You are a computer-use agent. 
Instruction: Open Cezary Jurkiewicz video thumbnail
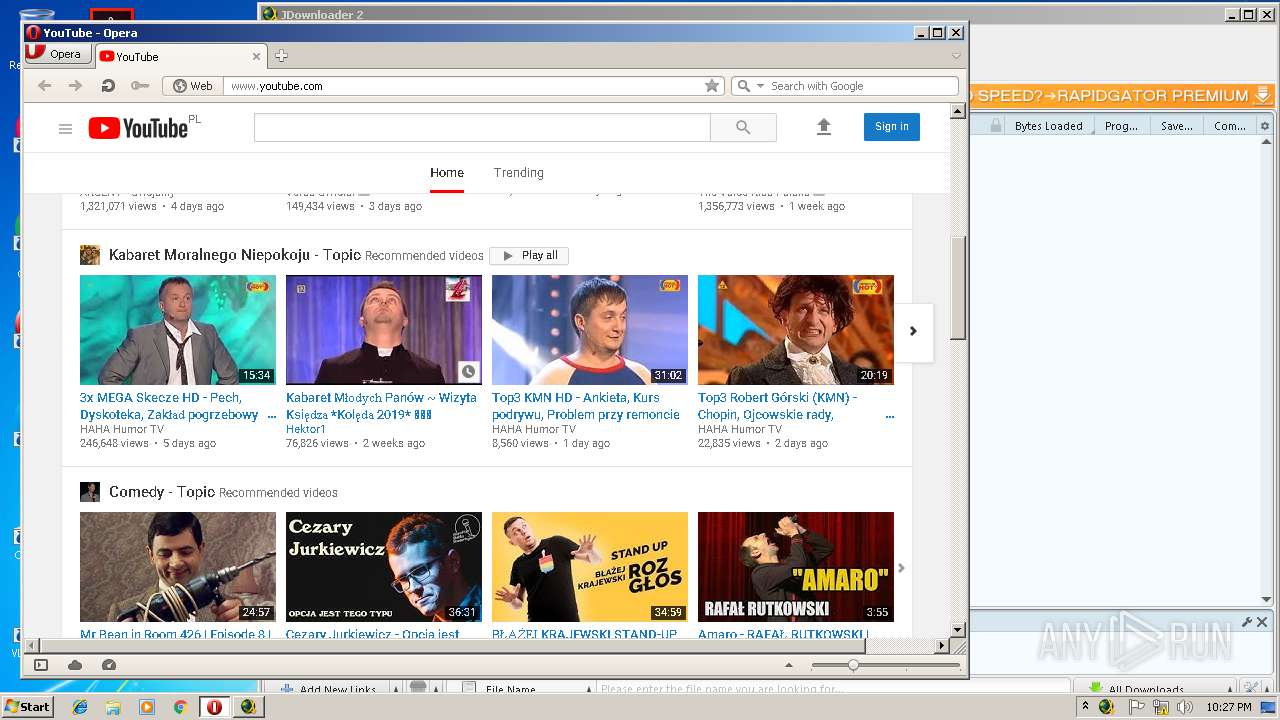coord(384,567)
